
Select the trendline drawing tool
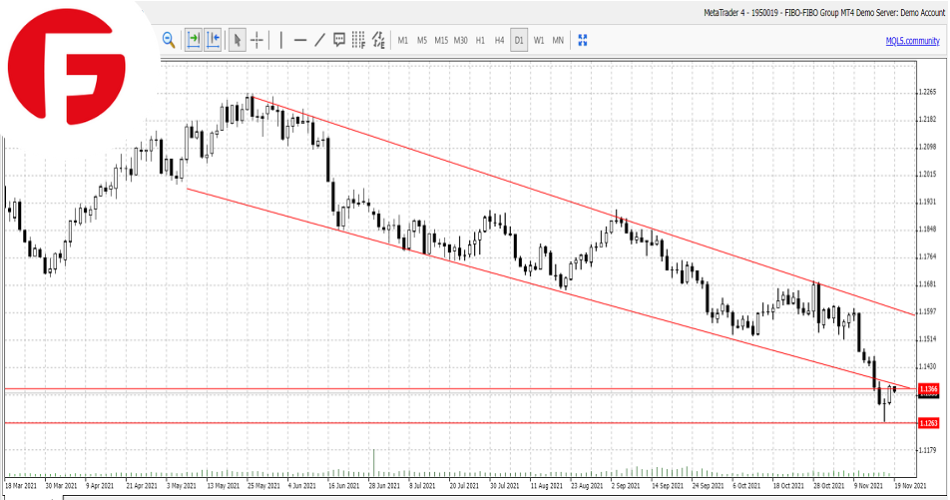pos(320,40)
